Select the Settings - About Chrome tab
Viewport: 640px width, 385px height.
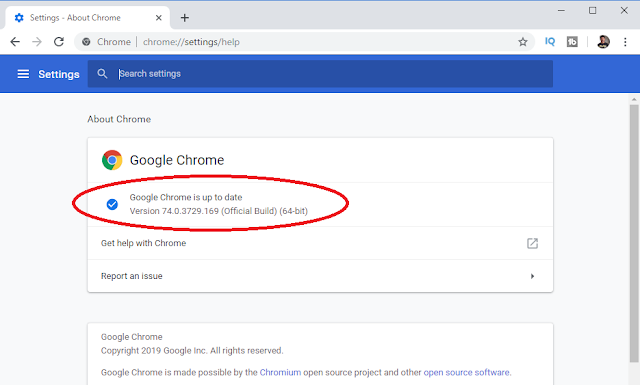pyautogui.click(x=87, y=18)
